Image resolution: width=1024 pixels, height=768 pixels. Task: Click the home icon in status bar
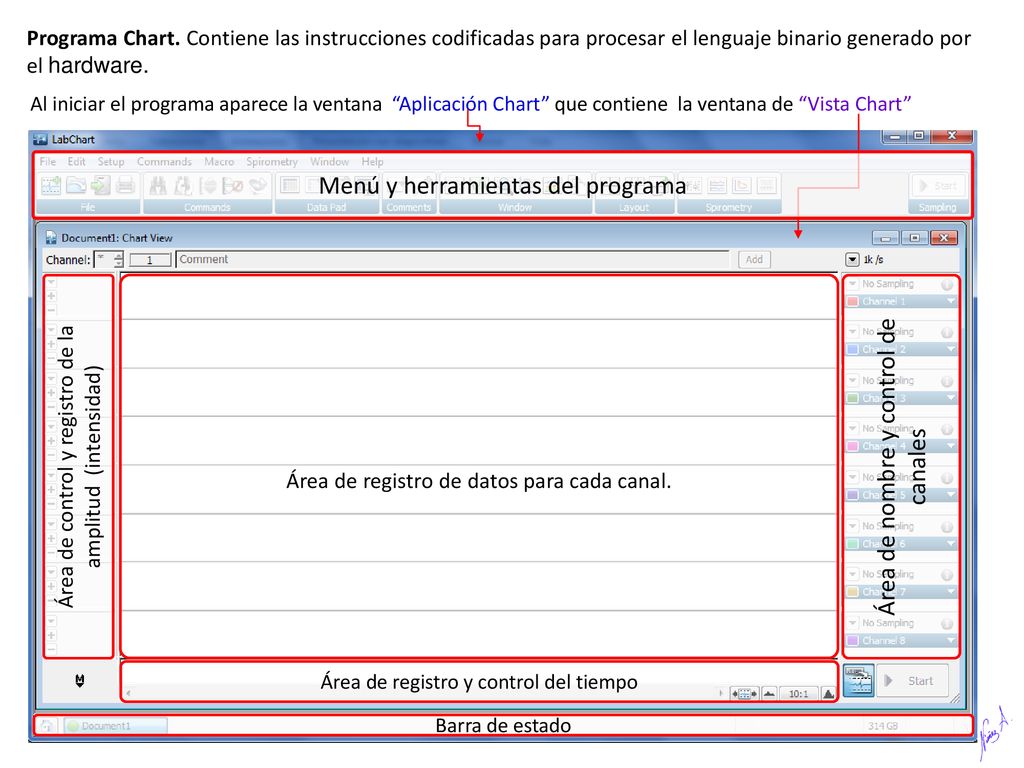[x=47, y=726]
